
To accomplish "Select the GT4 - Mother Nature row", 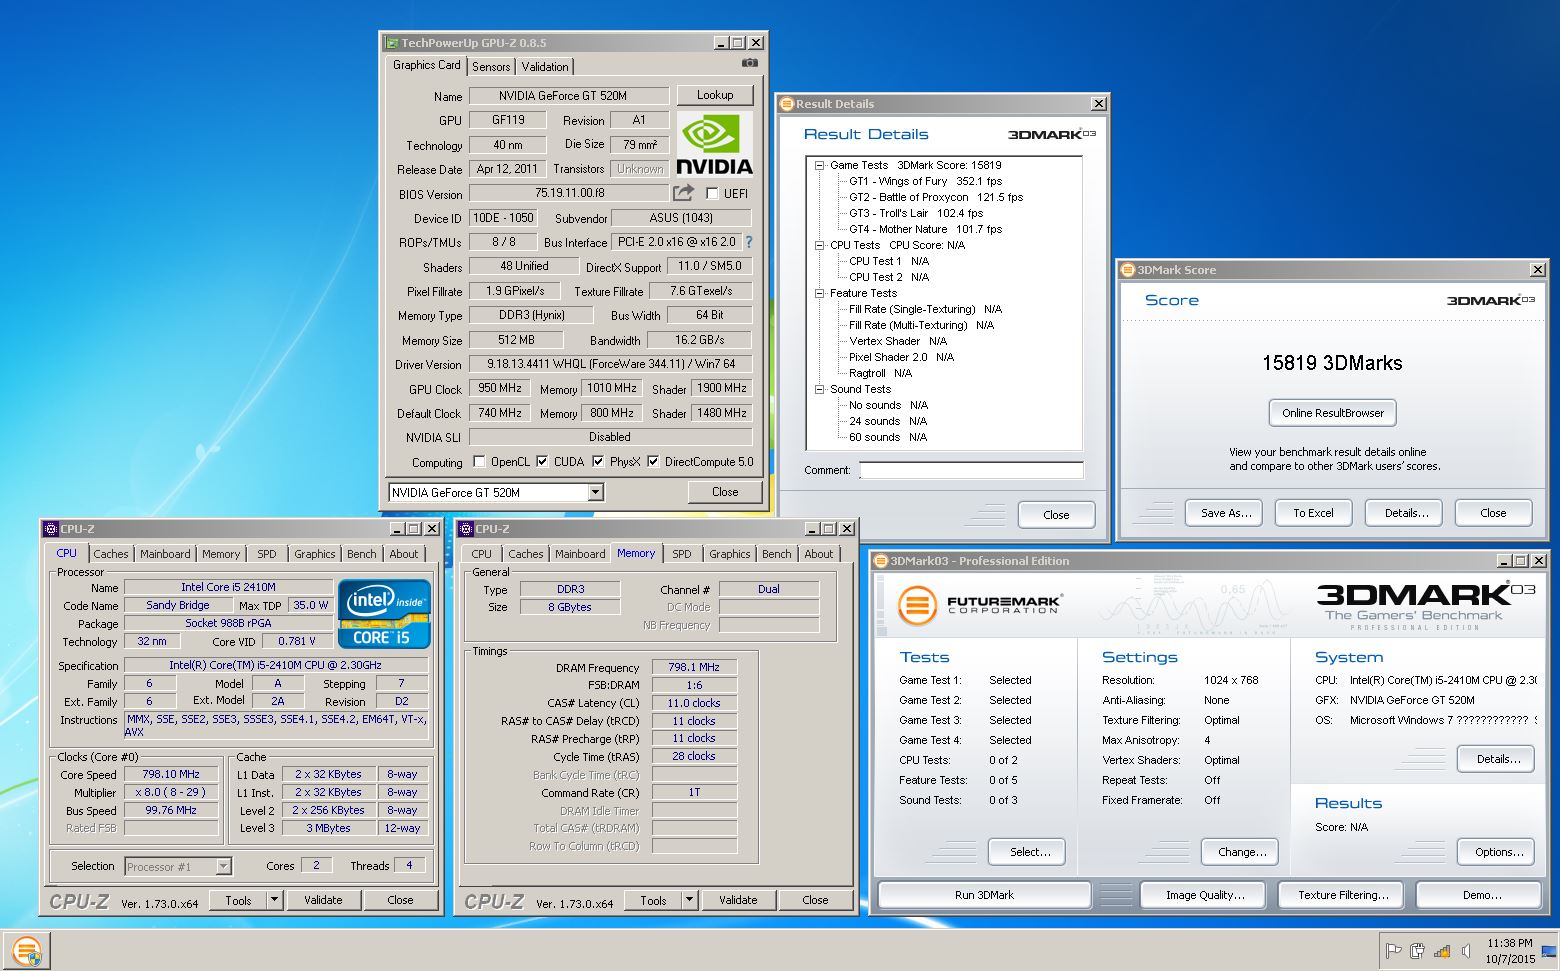I will 925,229.
